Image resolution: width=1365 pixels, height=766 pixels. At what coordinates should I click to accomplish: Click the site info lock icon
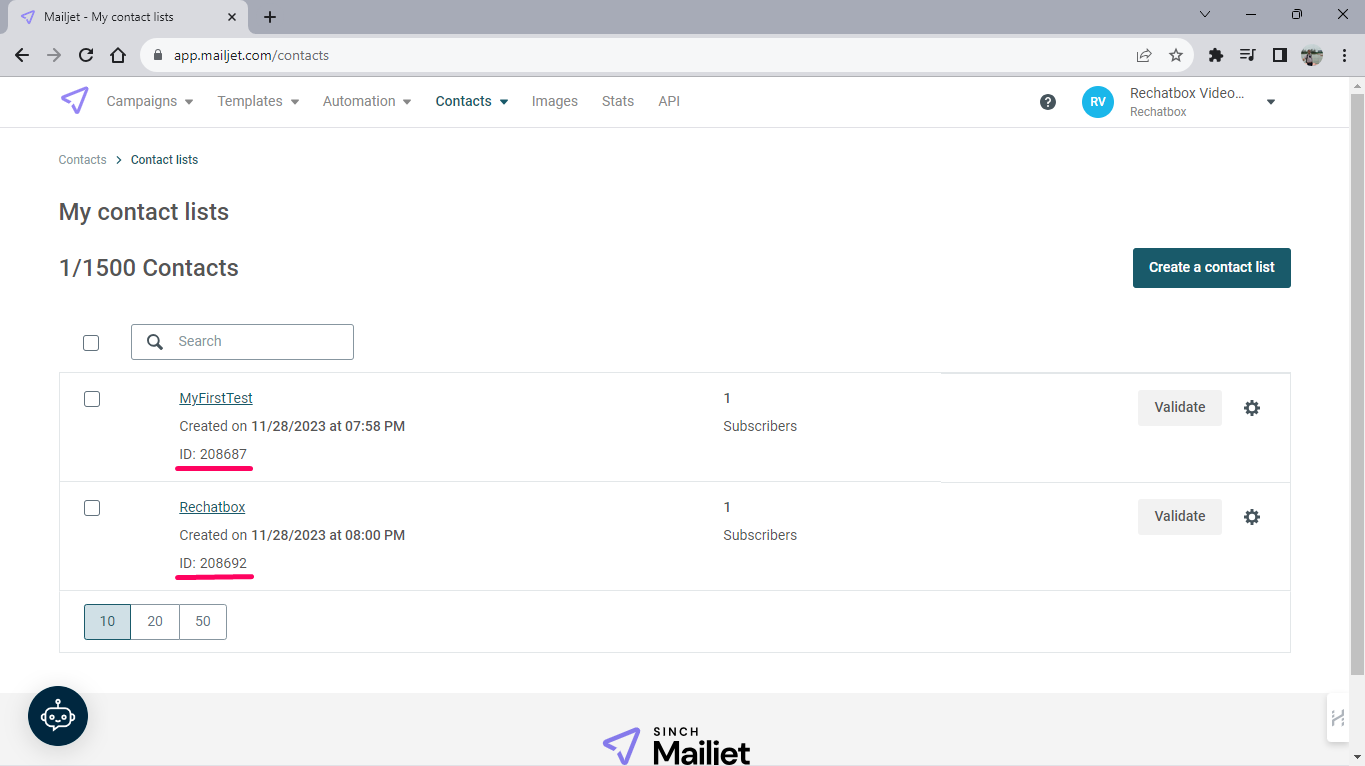point(158,55)
